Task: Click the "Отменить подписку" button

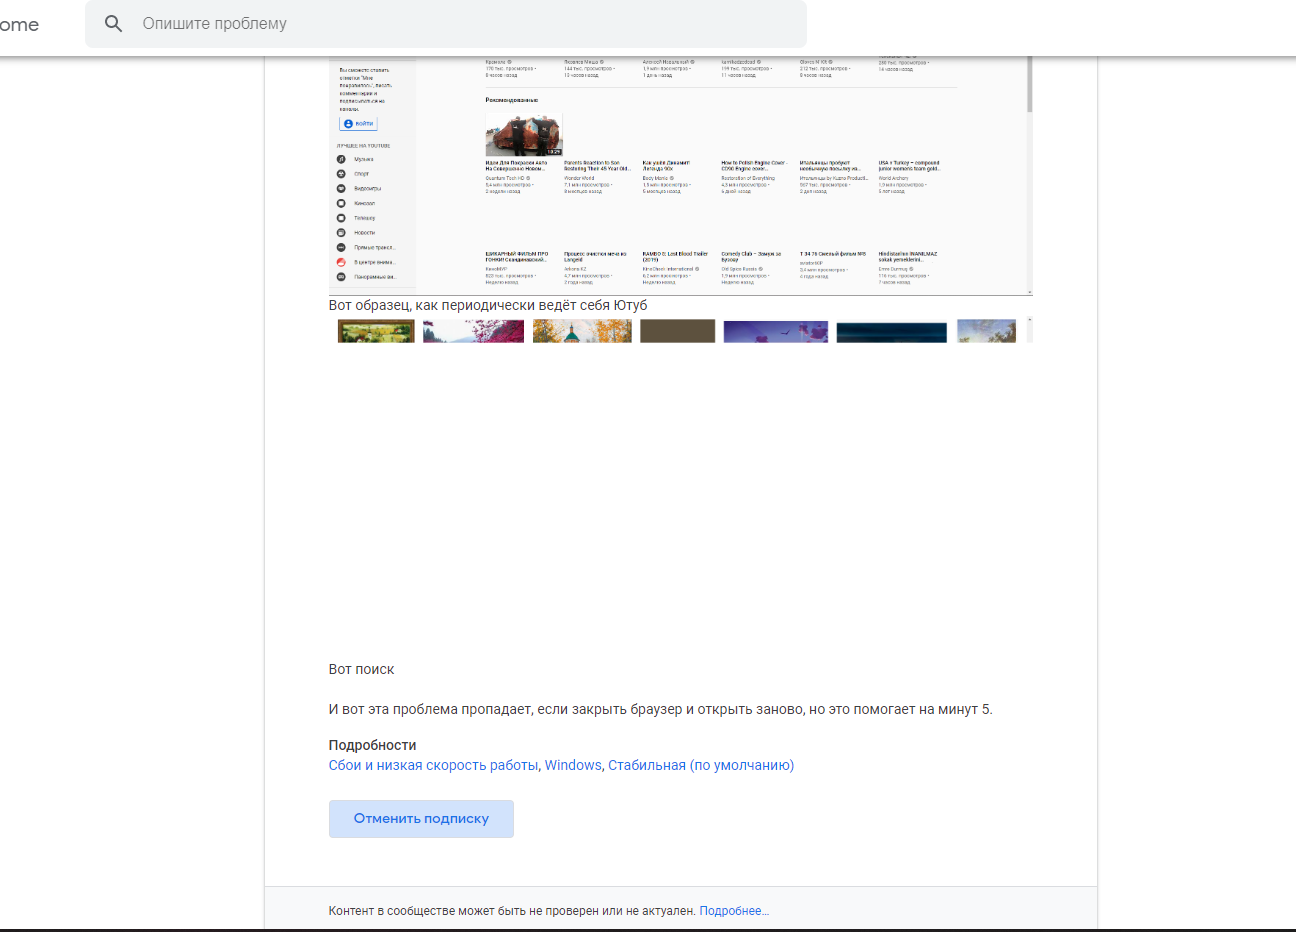Action: point(421,818)
